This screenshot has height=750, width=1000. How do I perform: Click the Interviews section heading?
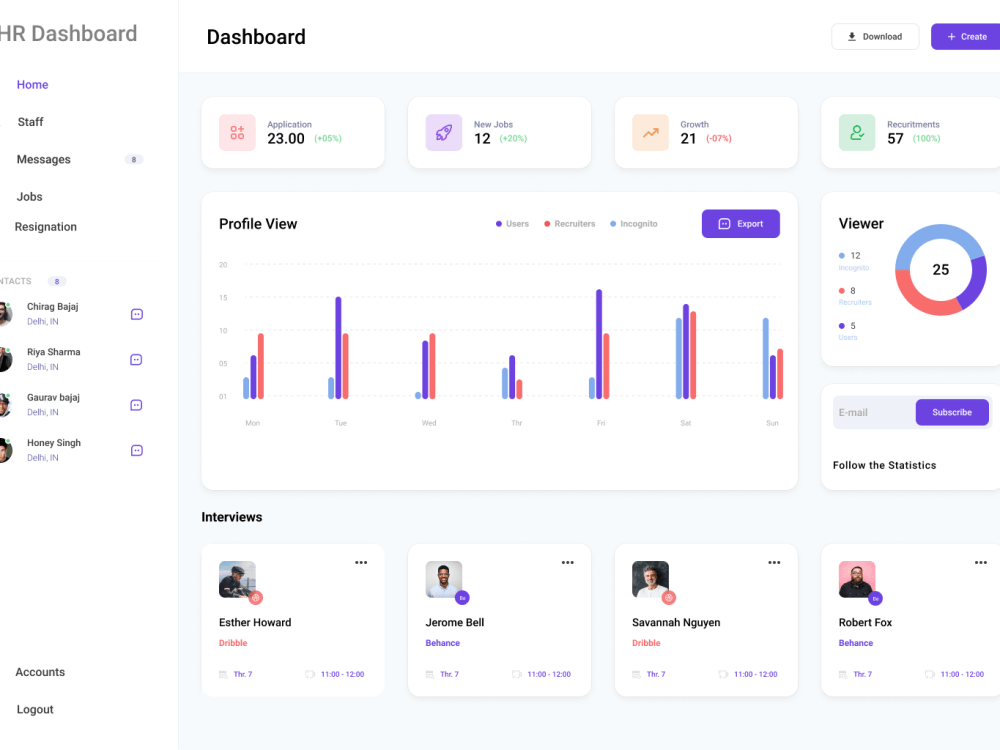point(232,517)
